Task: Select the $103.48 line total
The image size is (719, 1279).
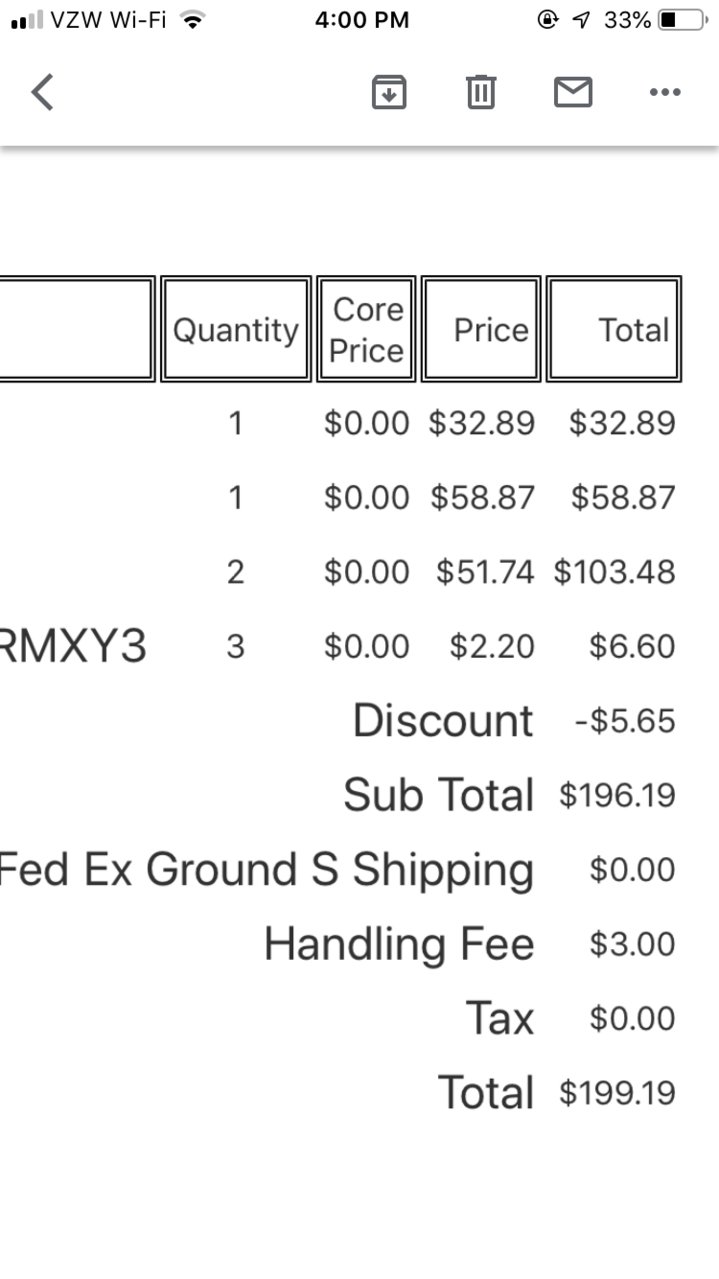Action: (615, 572)
